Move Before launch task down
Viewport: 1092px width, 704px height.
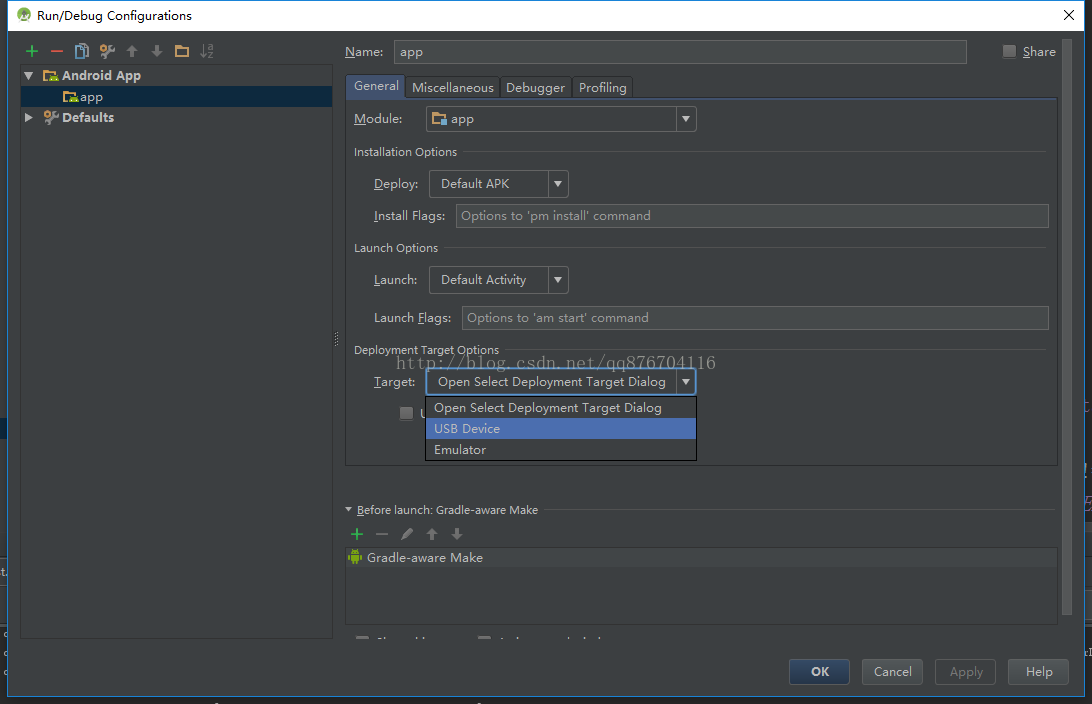point(457,534)
